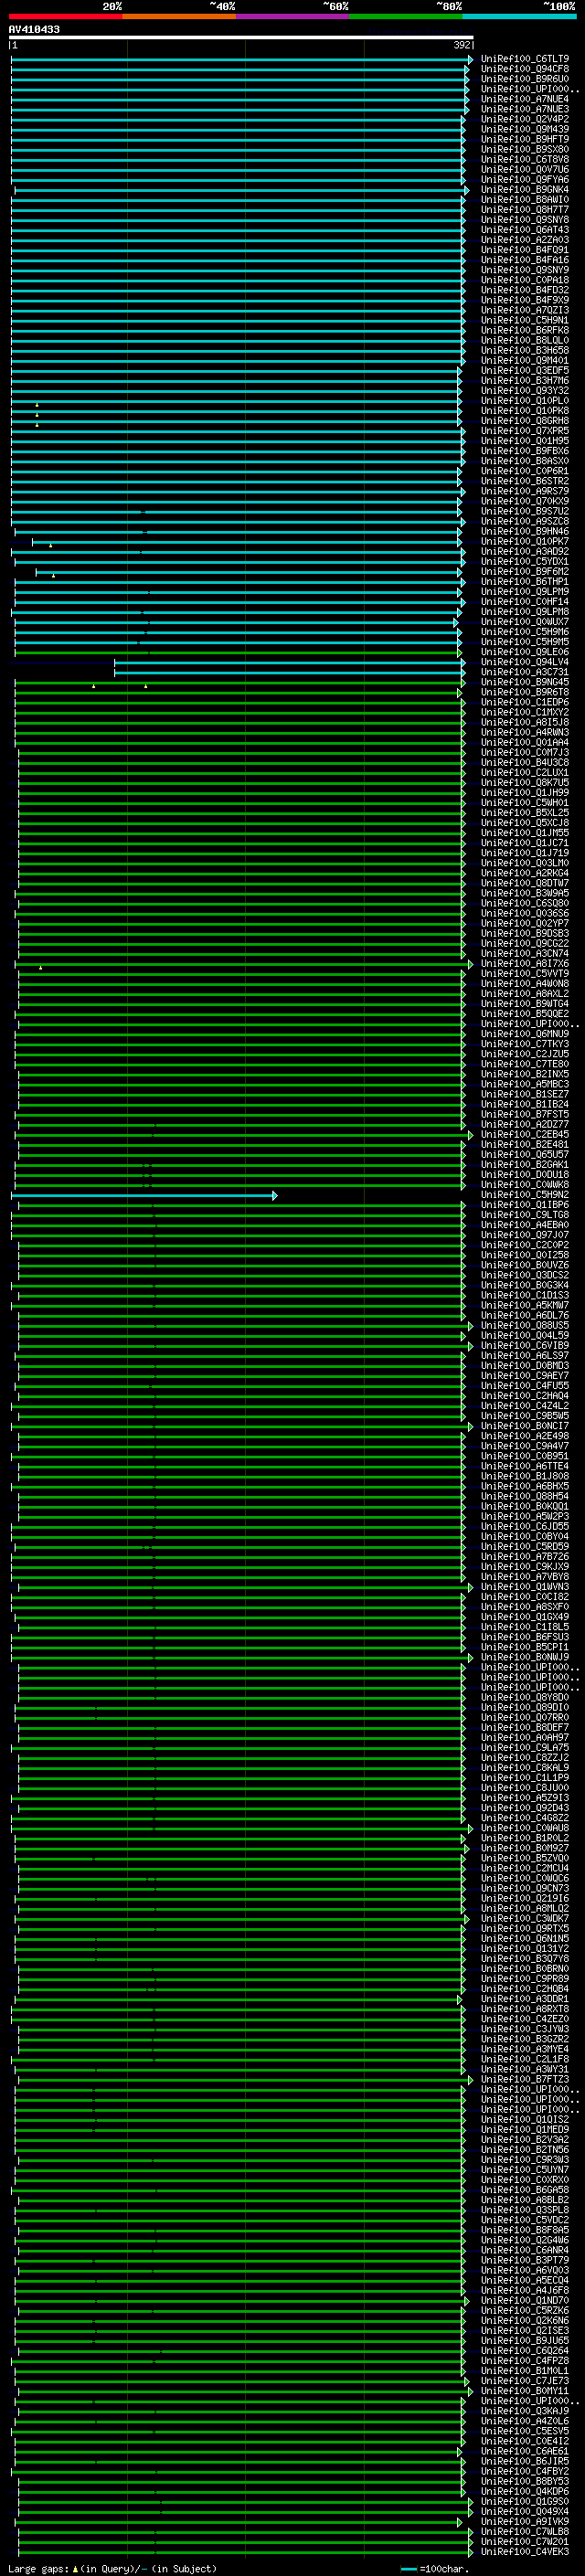Viewport: 585px width, 2576px height.
Task: Click label UniRef100_B6RFK8
Action: [x=525, y=330]
